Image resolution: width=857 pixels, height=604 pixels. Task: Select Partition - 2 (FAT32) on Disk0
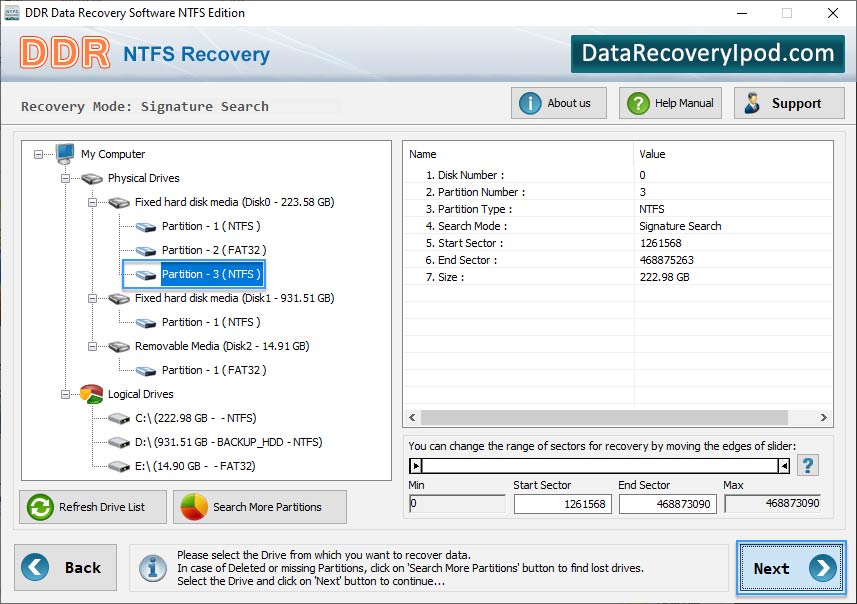[x=214, y=250]
